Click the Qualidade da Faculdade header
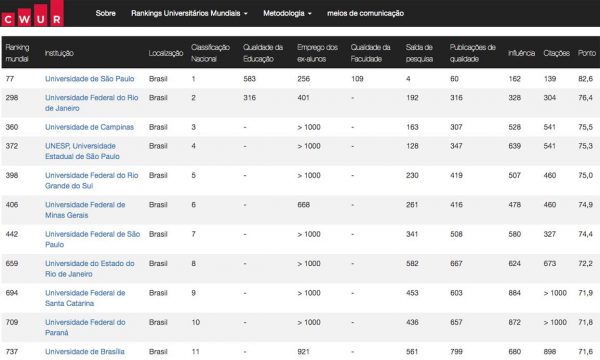Image resolution: width=600 pixels, height=360 pixels. pos(370,53)
